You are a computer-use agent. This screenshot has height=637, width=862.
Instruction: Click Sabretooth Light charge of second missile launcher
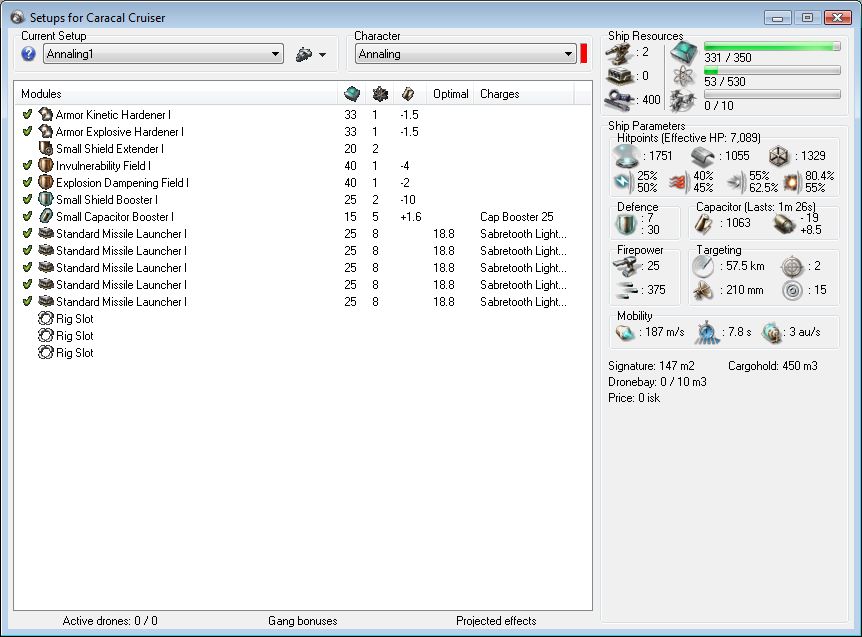coord(523,251)
